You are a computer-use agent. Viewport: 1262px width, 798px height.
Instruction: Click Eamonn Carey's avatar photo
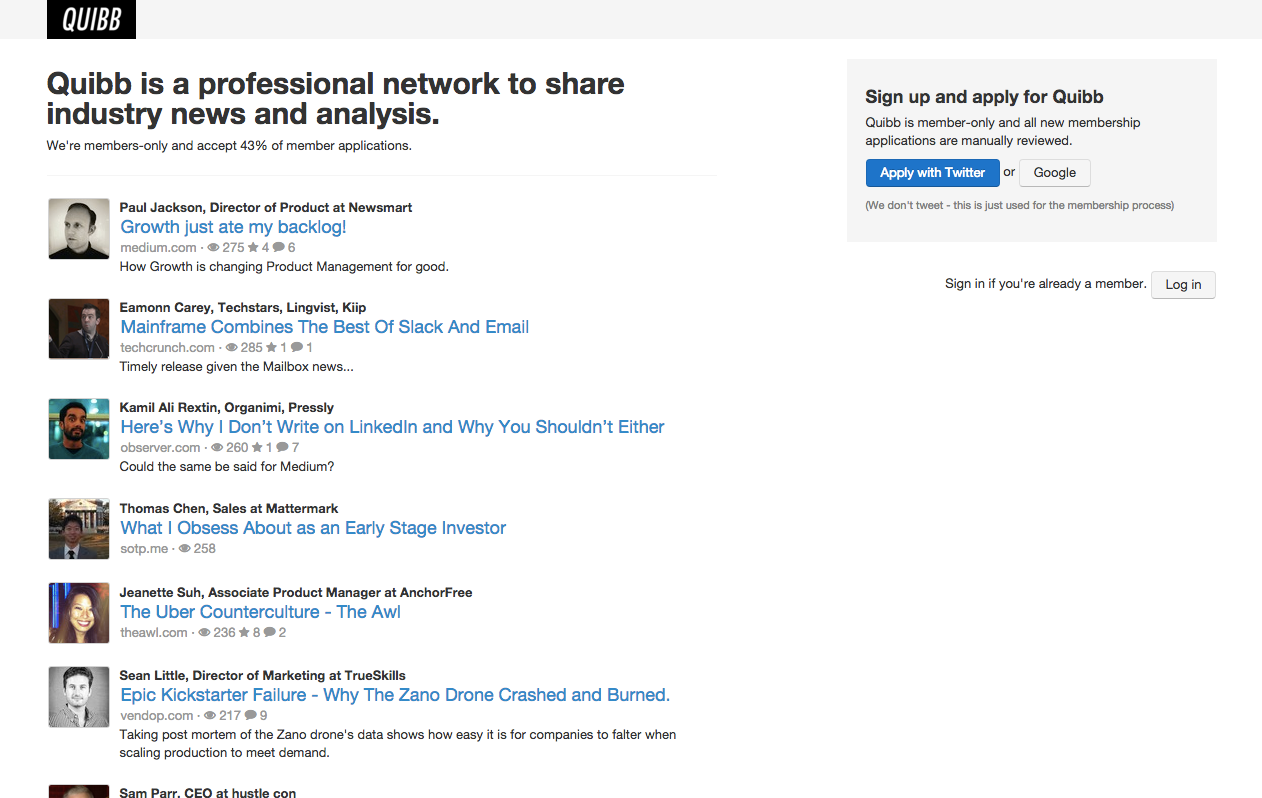click(x=79, y=329)
